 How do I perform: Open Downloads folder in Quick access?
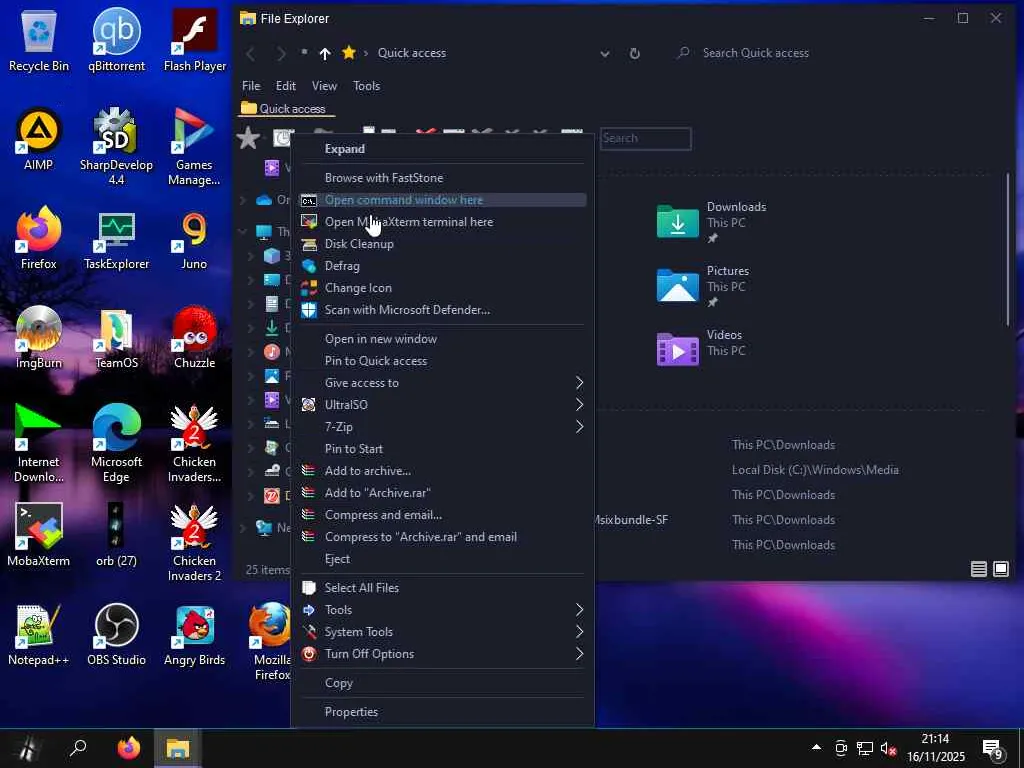(711, 222)
